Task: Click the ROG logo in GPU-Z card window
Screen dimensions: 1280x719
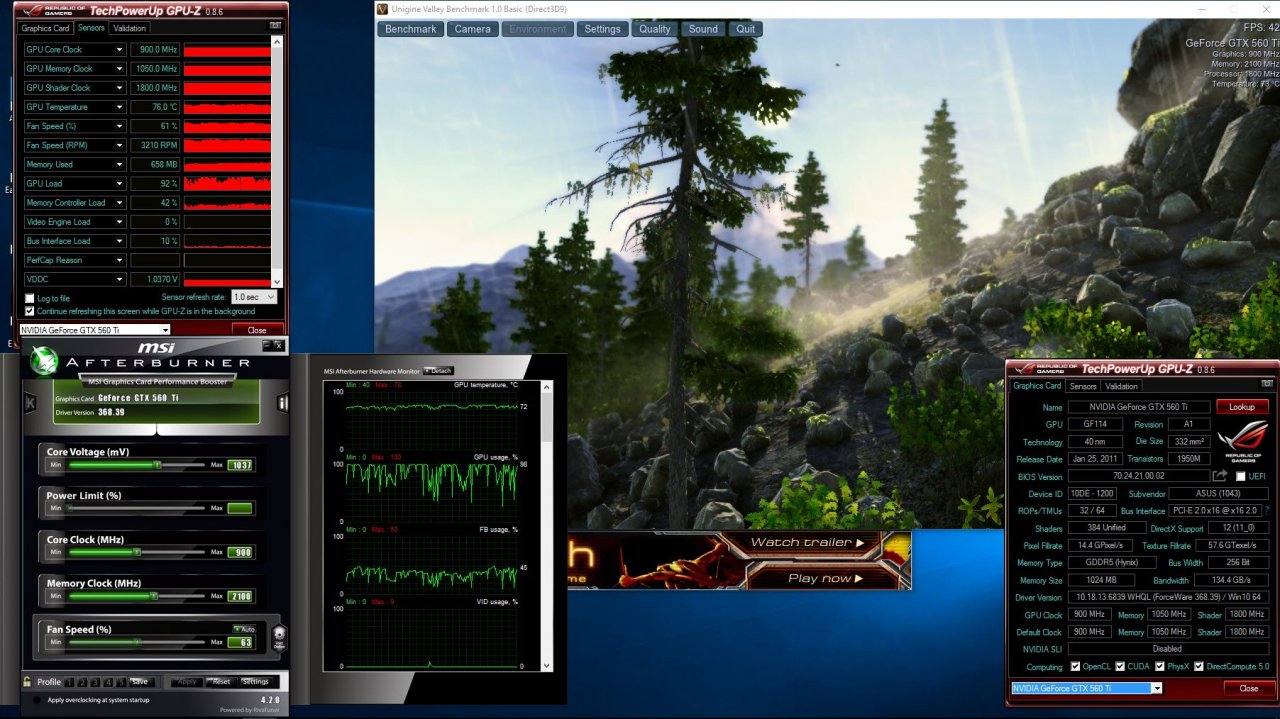Action: [x=1244, y=442]
